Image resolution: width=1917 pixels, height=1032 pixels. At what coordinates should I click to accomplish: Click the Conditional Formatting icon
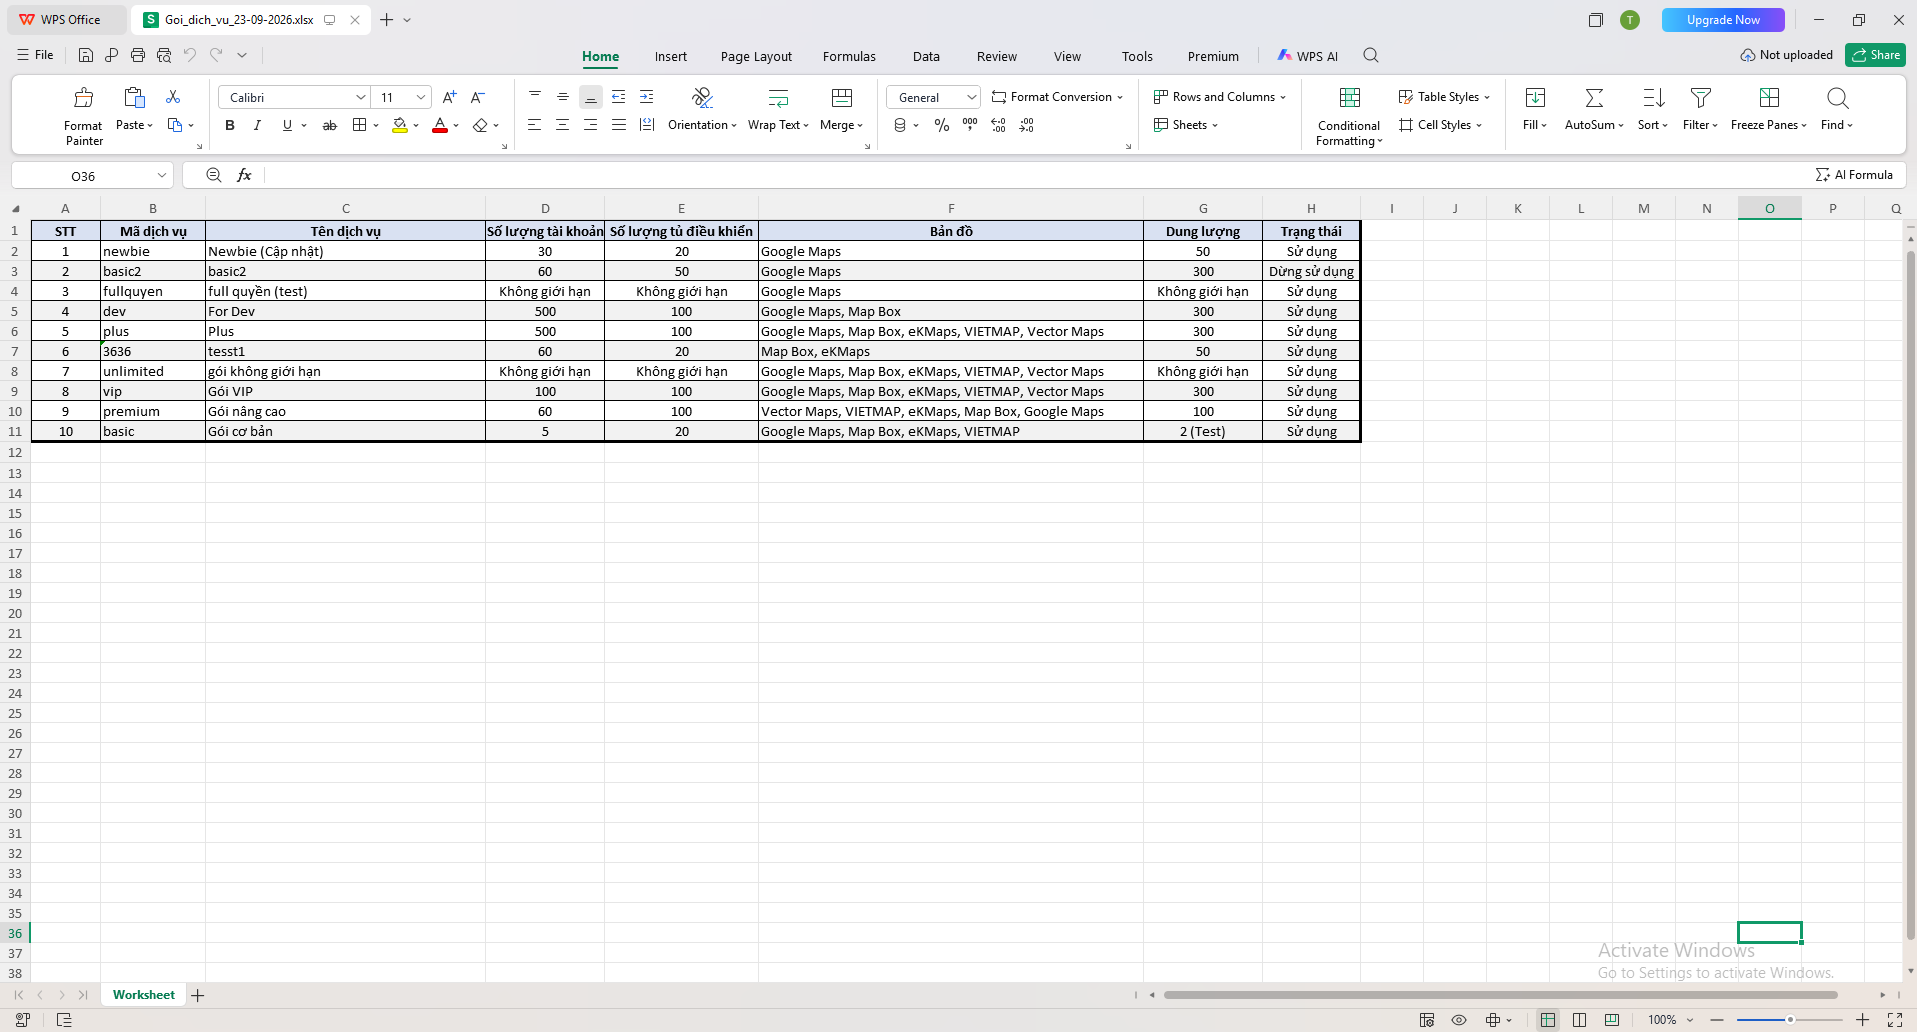[1350, 98]
